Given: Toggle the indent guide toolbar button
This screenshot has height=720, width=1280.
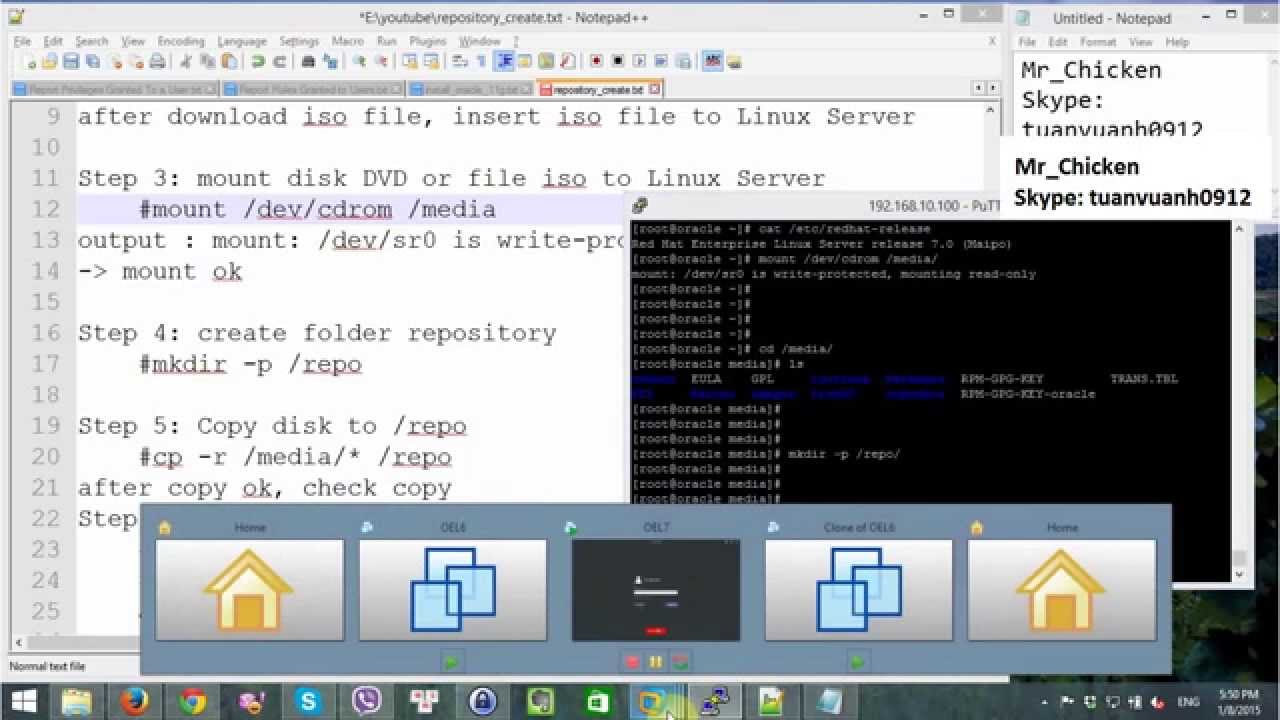Looking at the screenshot, I should point(505,61).
